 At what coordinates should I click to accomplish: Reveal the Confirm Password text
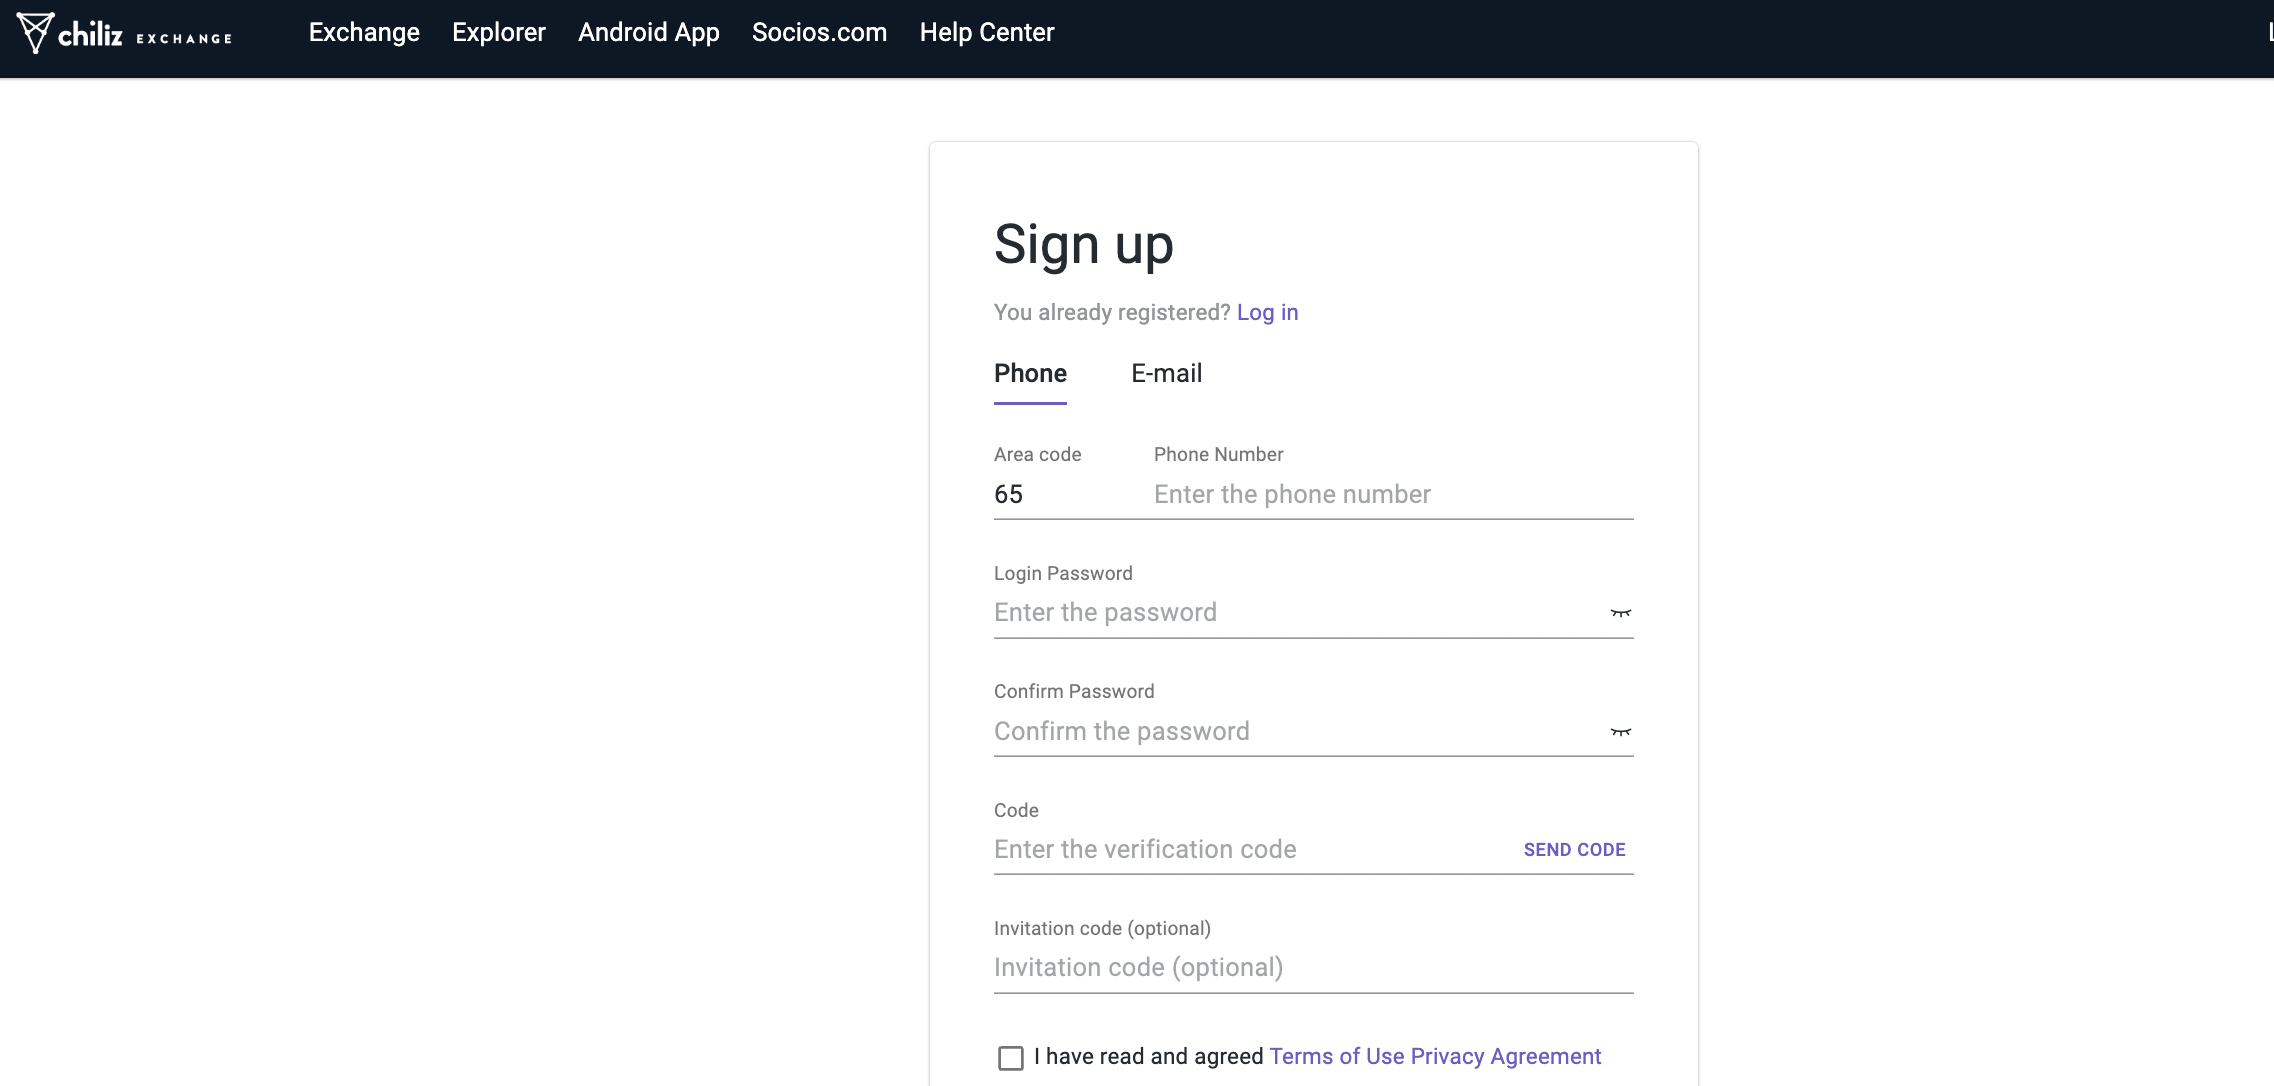pos(1620,732)
